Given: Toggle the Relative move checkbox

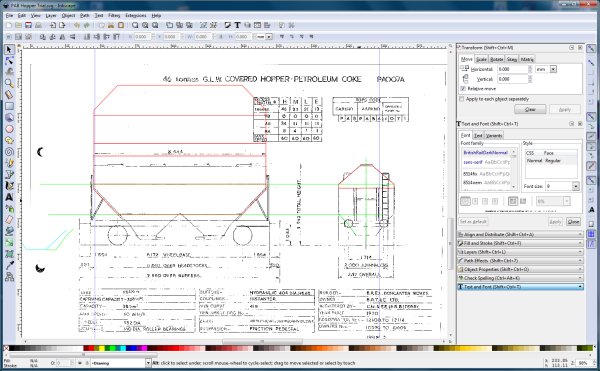Looking at the screenshot, I should click(463, 88).
